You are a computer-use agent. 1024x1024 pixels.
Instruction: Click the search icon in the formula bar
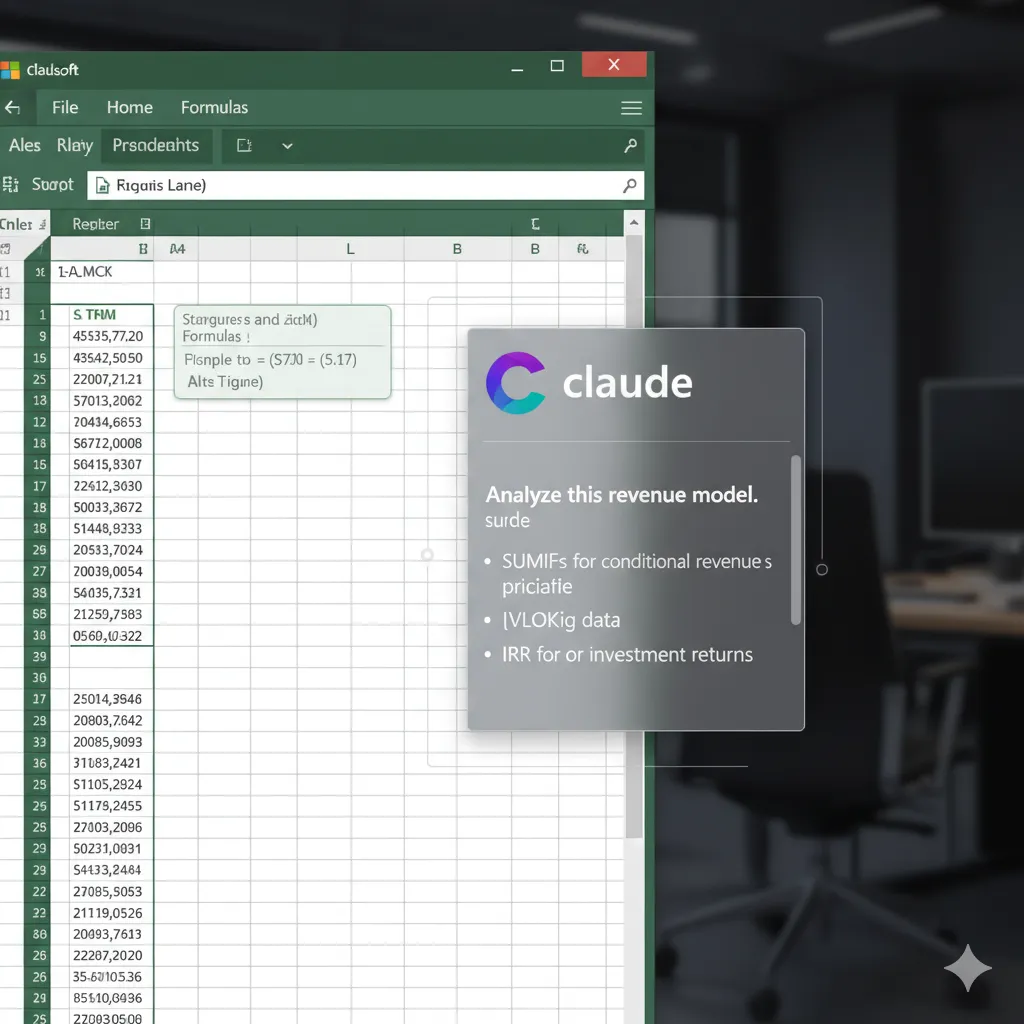pyautogui.click(x=629, y=185)
